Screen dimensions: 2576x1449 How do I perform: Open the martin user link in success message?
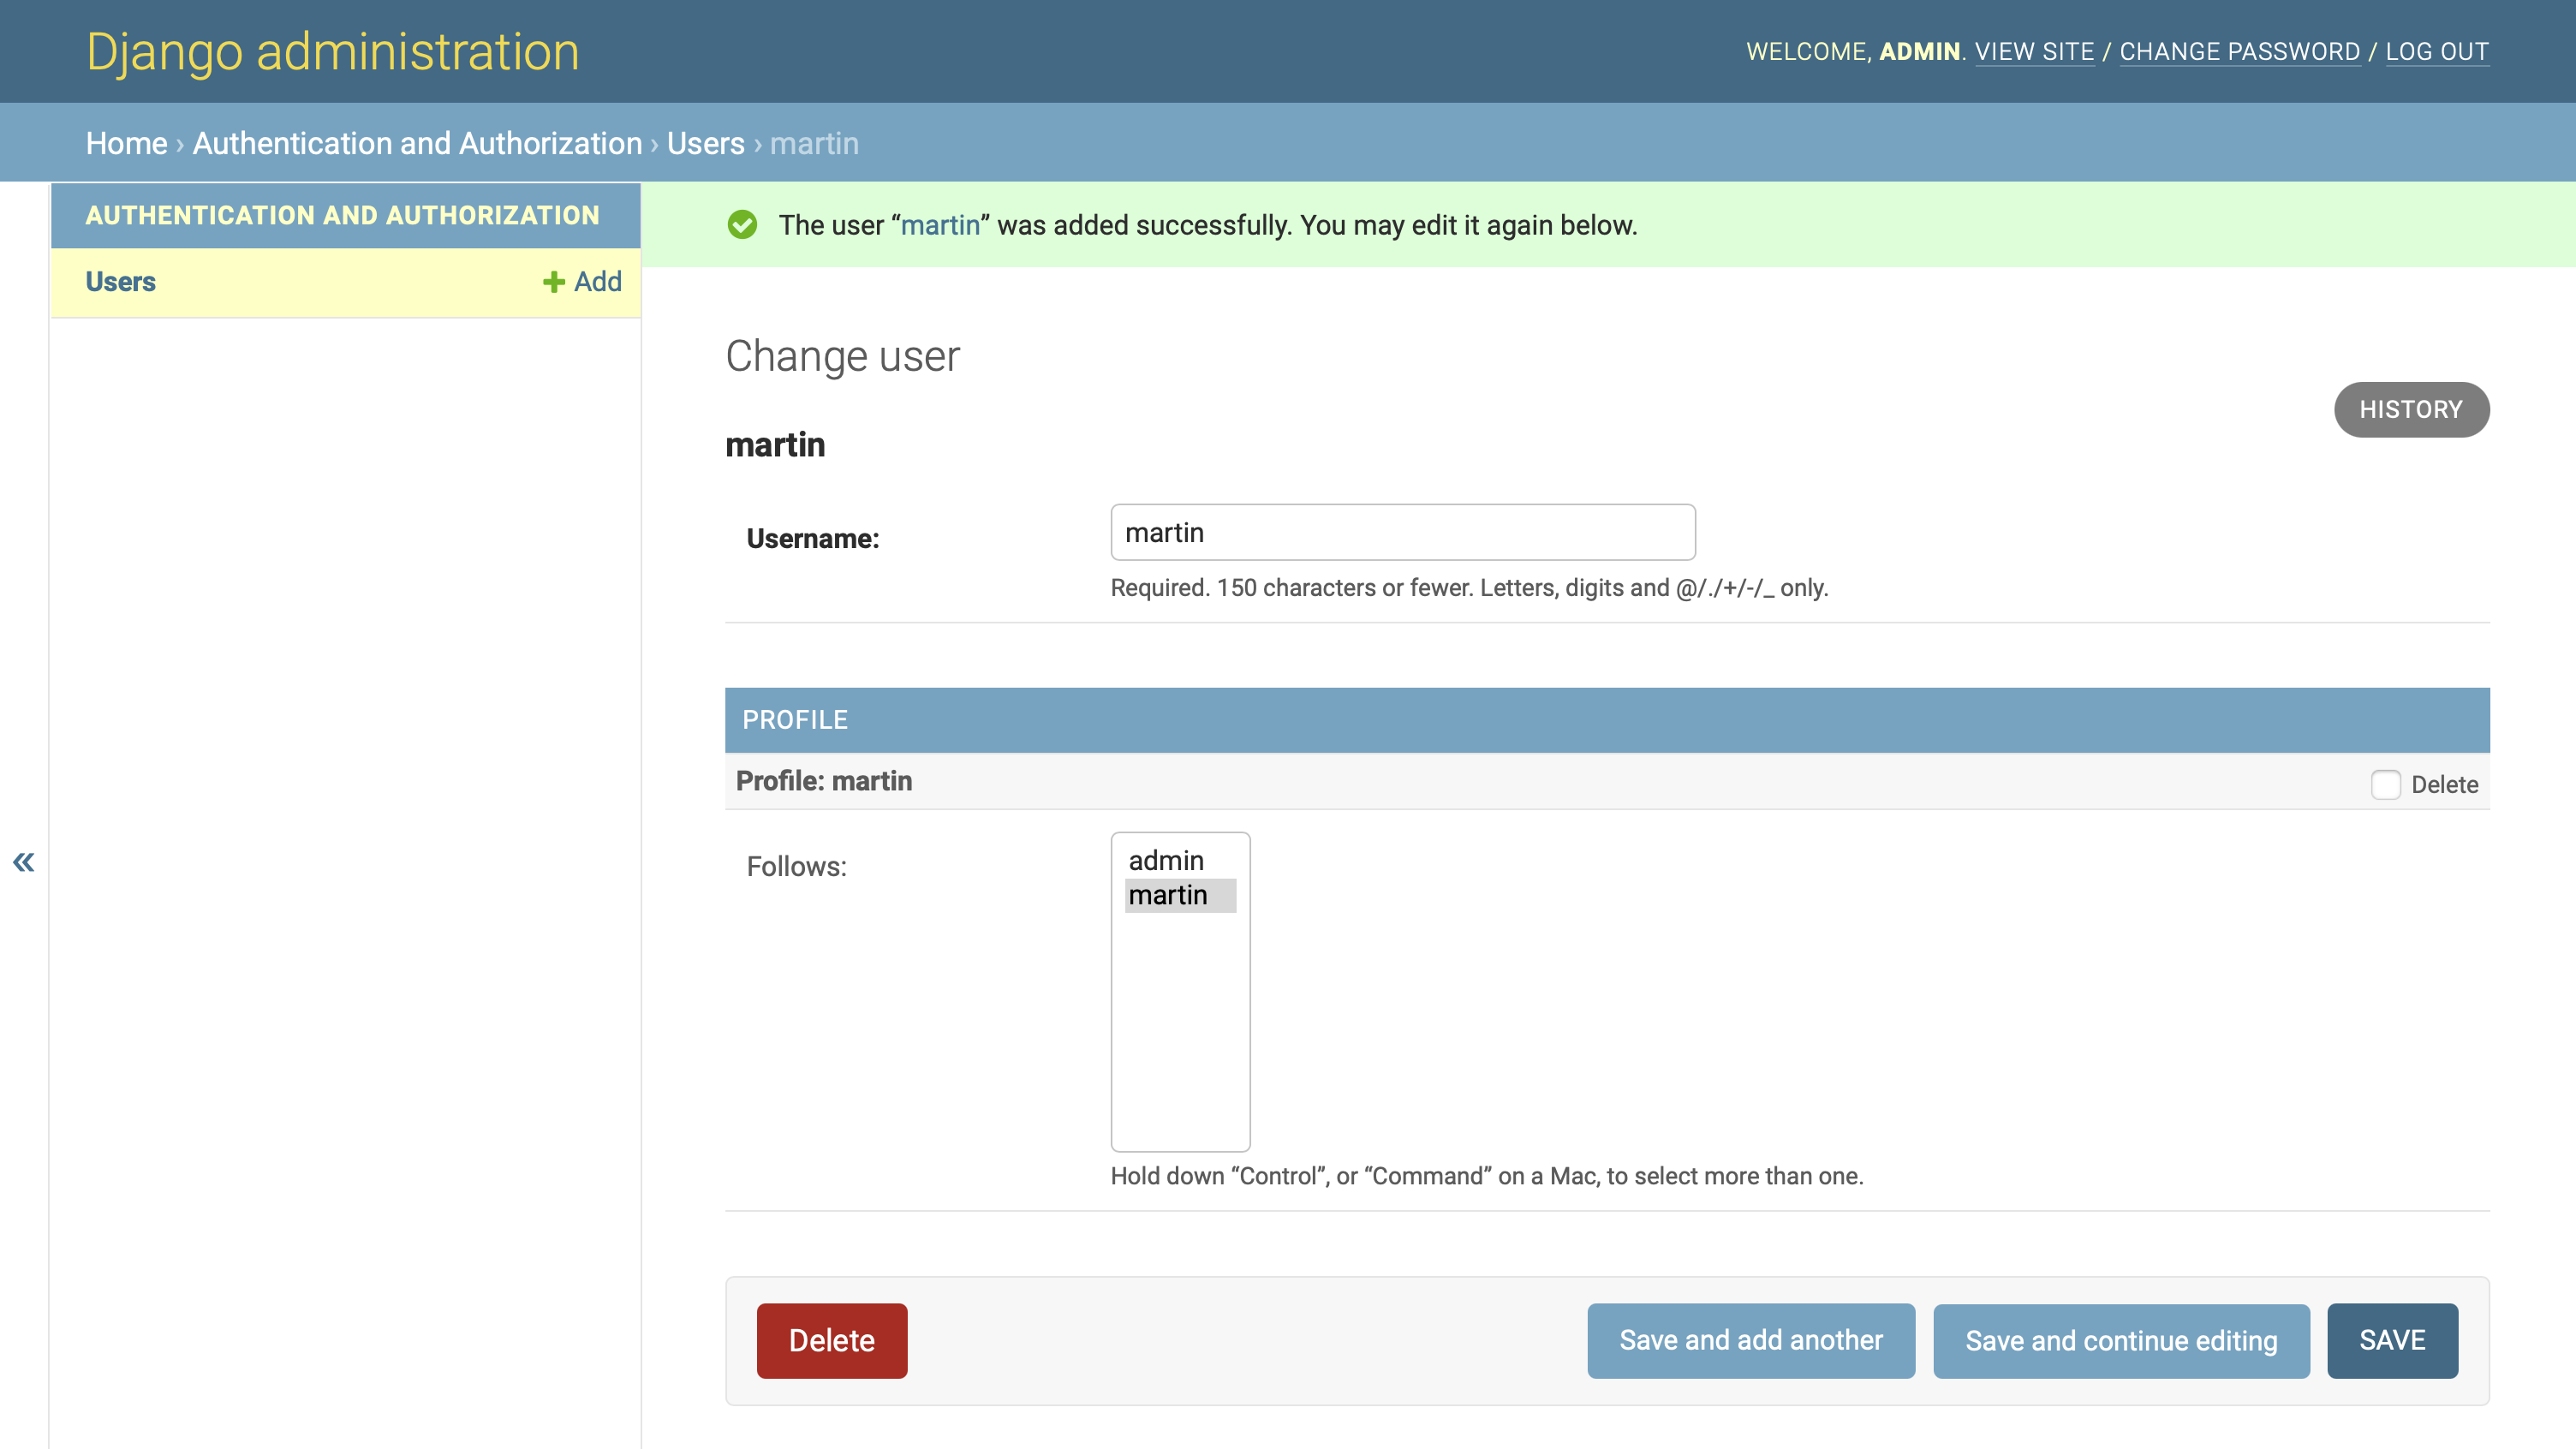click(x=940, y=225)
